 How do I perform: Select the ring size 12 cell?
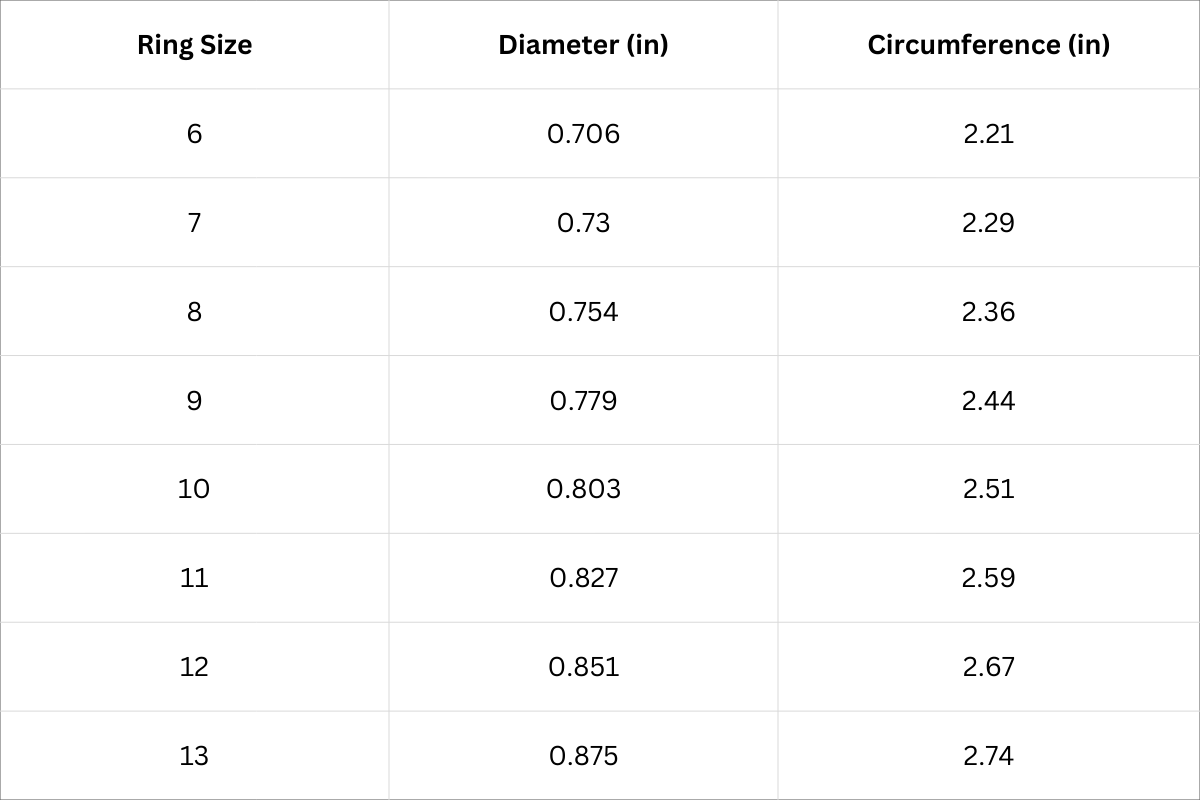[x=194, y=667]
